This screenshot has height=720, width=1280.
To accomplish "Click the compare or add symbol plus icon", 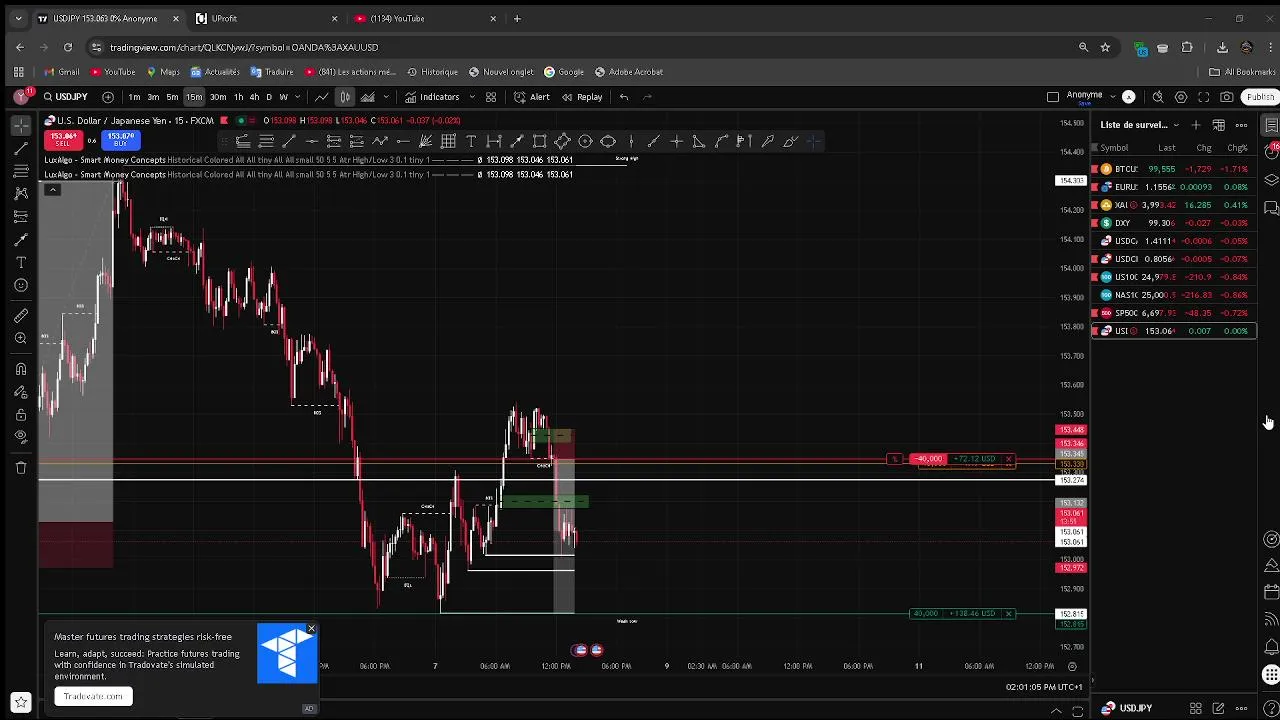I will (x=108, y=97).
